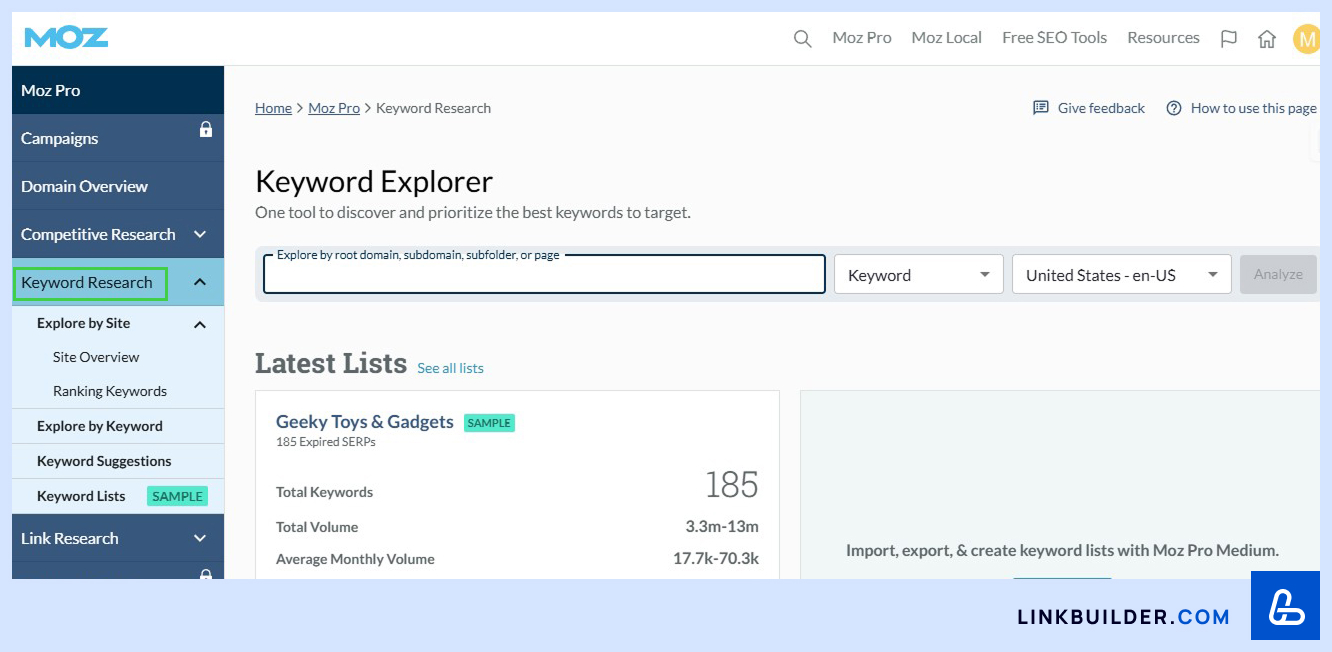Click the 3.3m-13m total volume value
The width and height of the screenshot is (1332, 652).
click(722, 527)
